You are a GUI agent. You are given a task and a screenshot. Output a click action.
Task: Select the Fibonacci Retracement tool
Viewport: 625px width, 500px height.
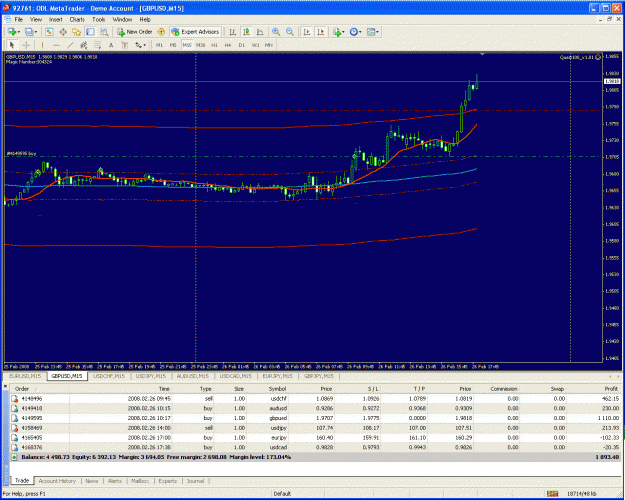97,45
